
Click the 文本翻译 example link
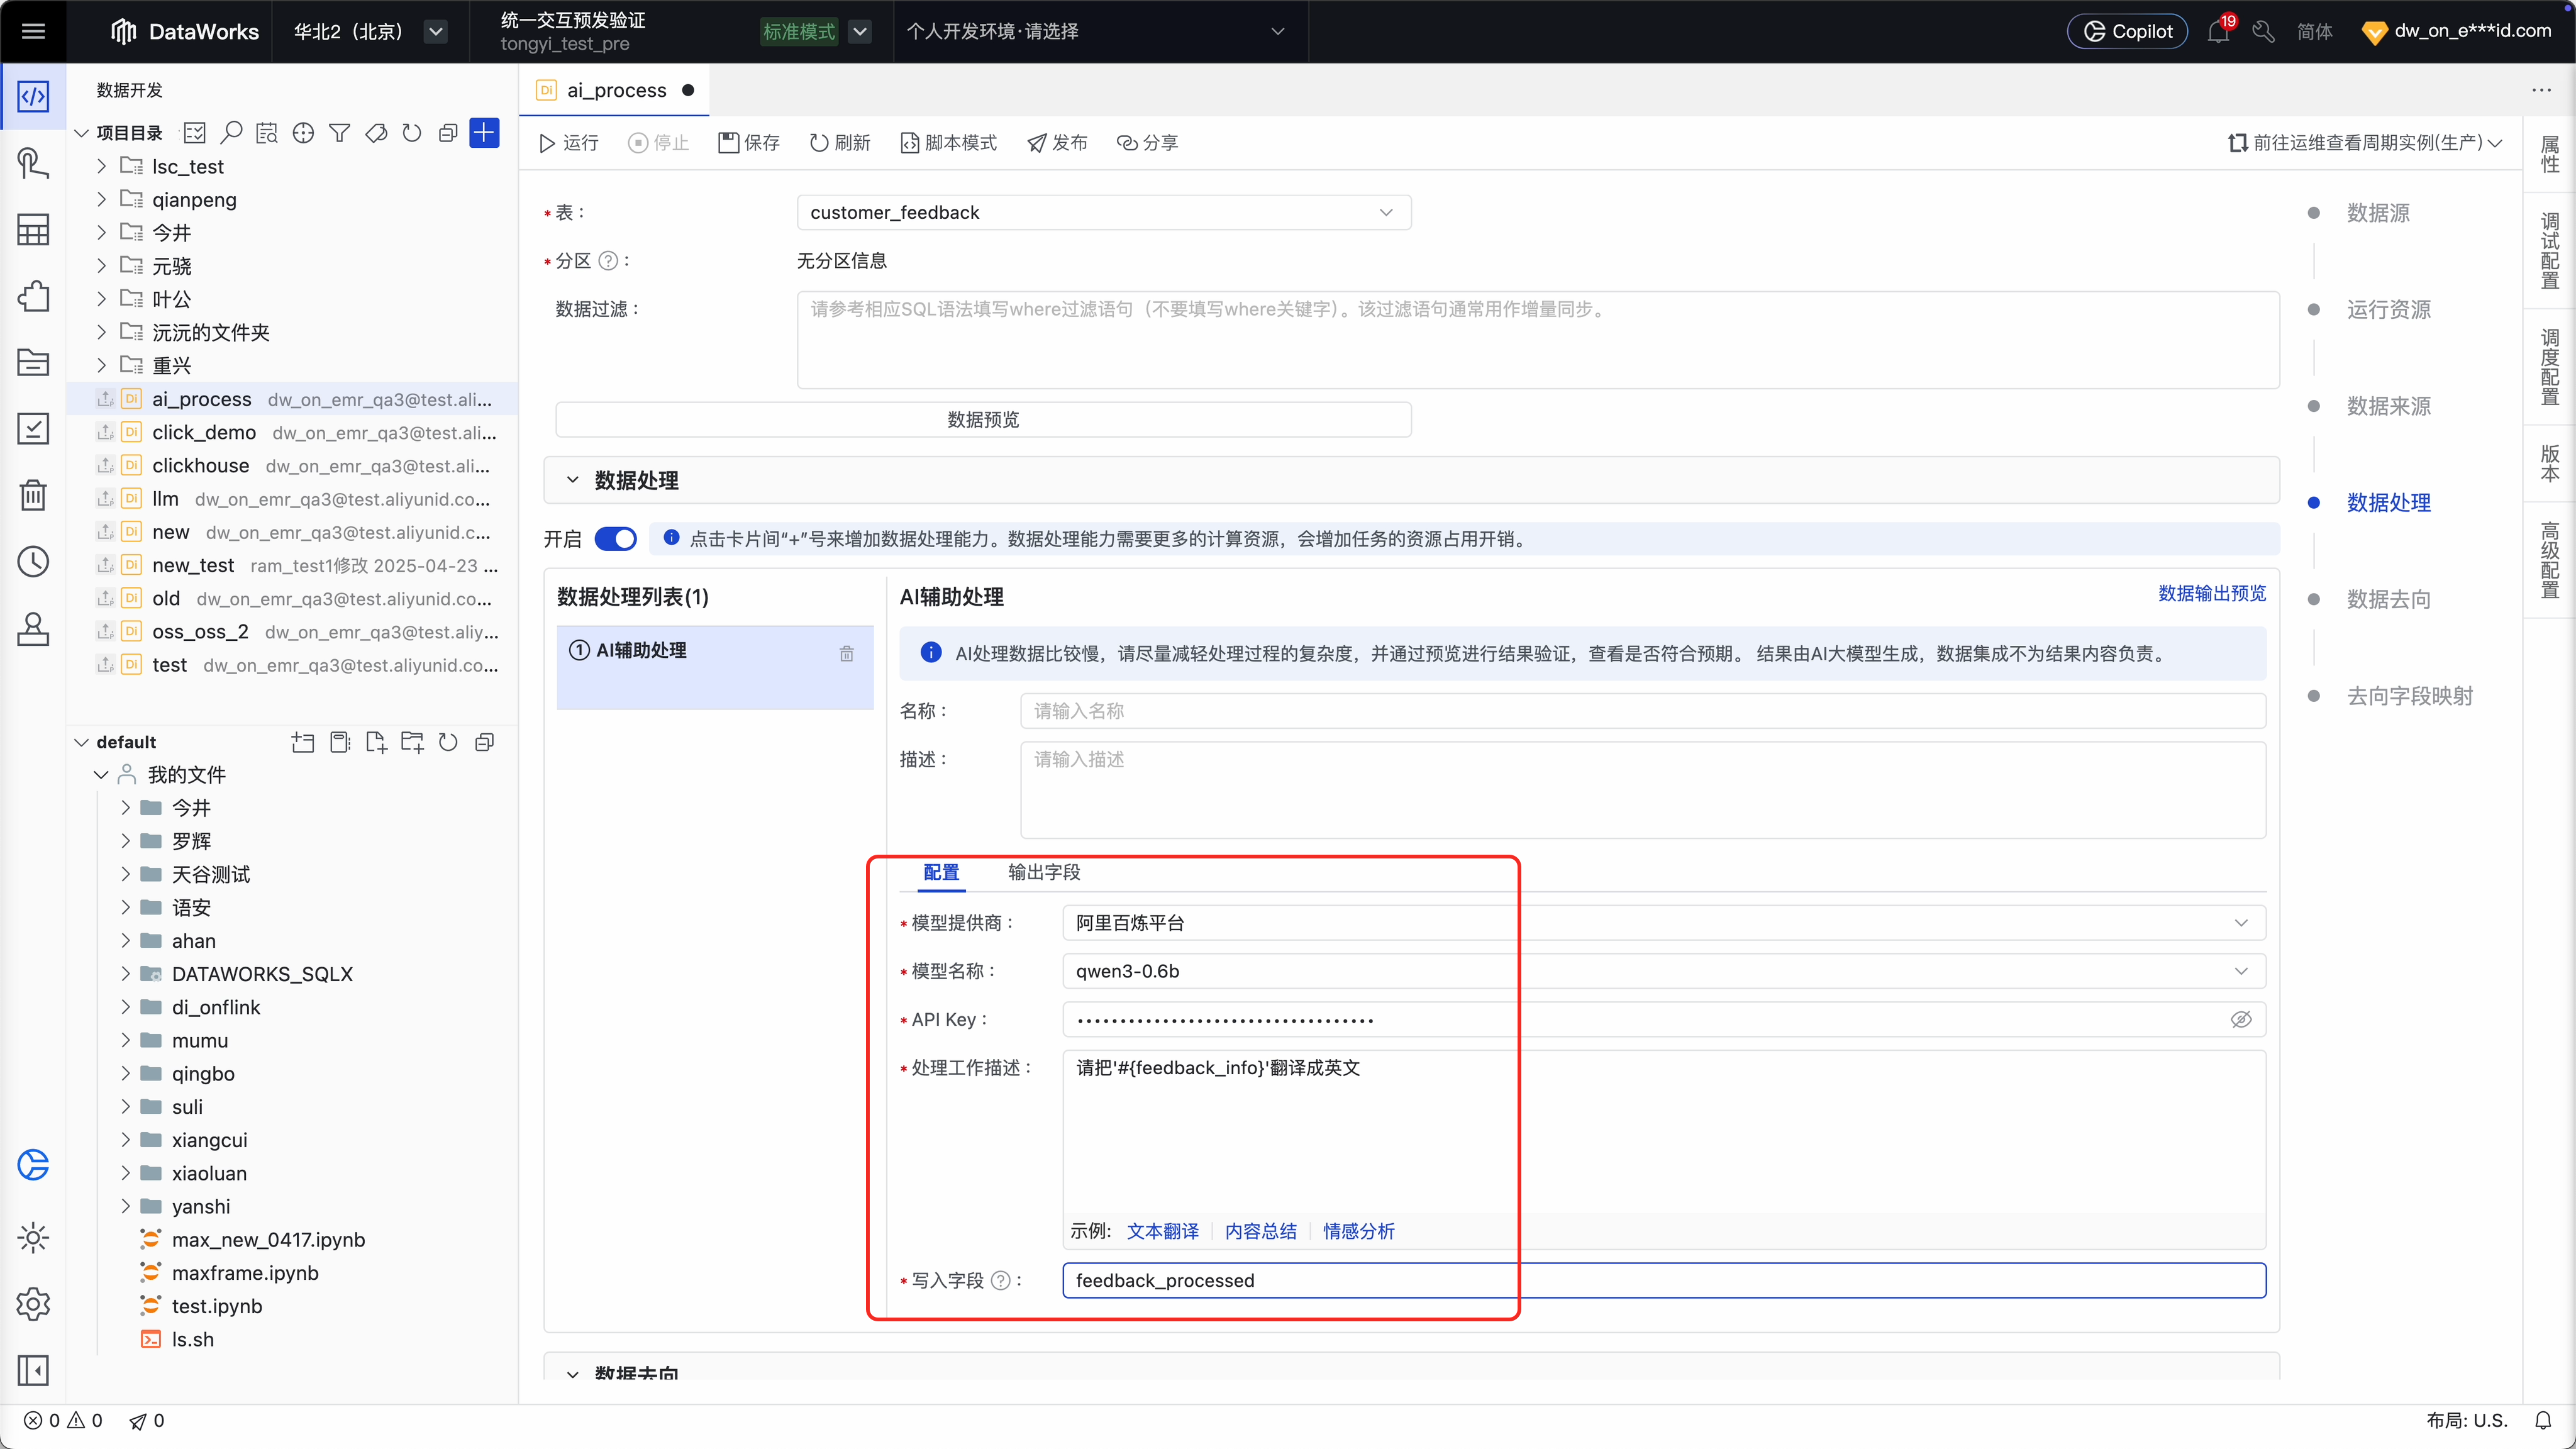[1162, 1231]
